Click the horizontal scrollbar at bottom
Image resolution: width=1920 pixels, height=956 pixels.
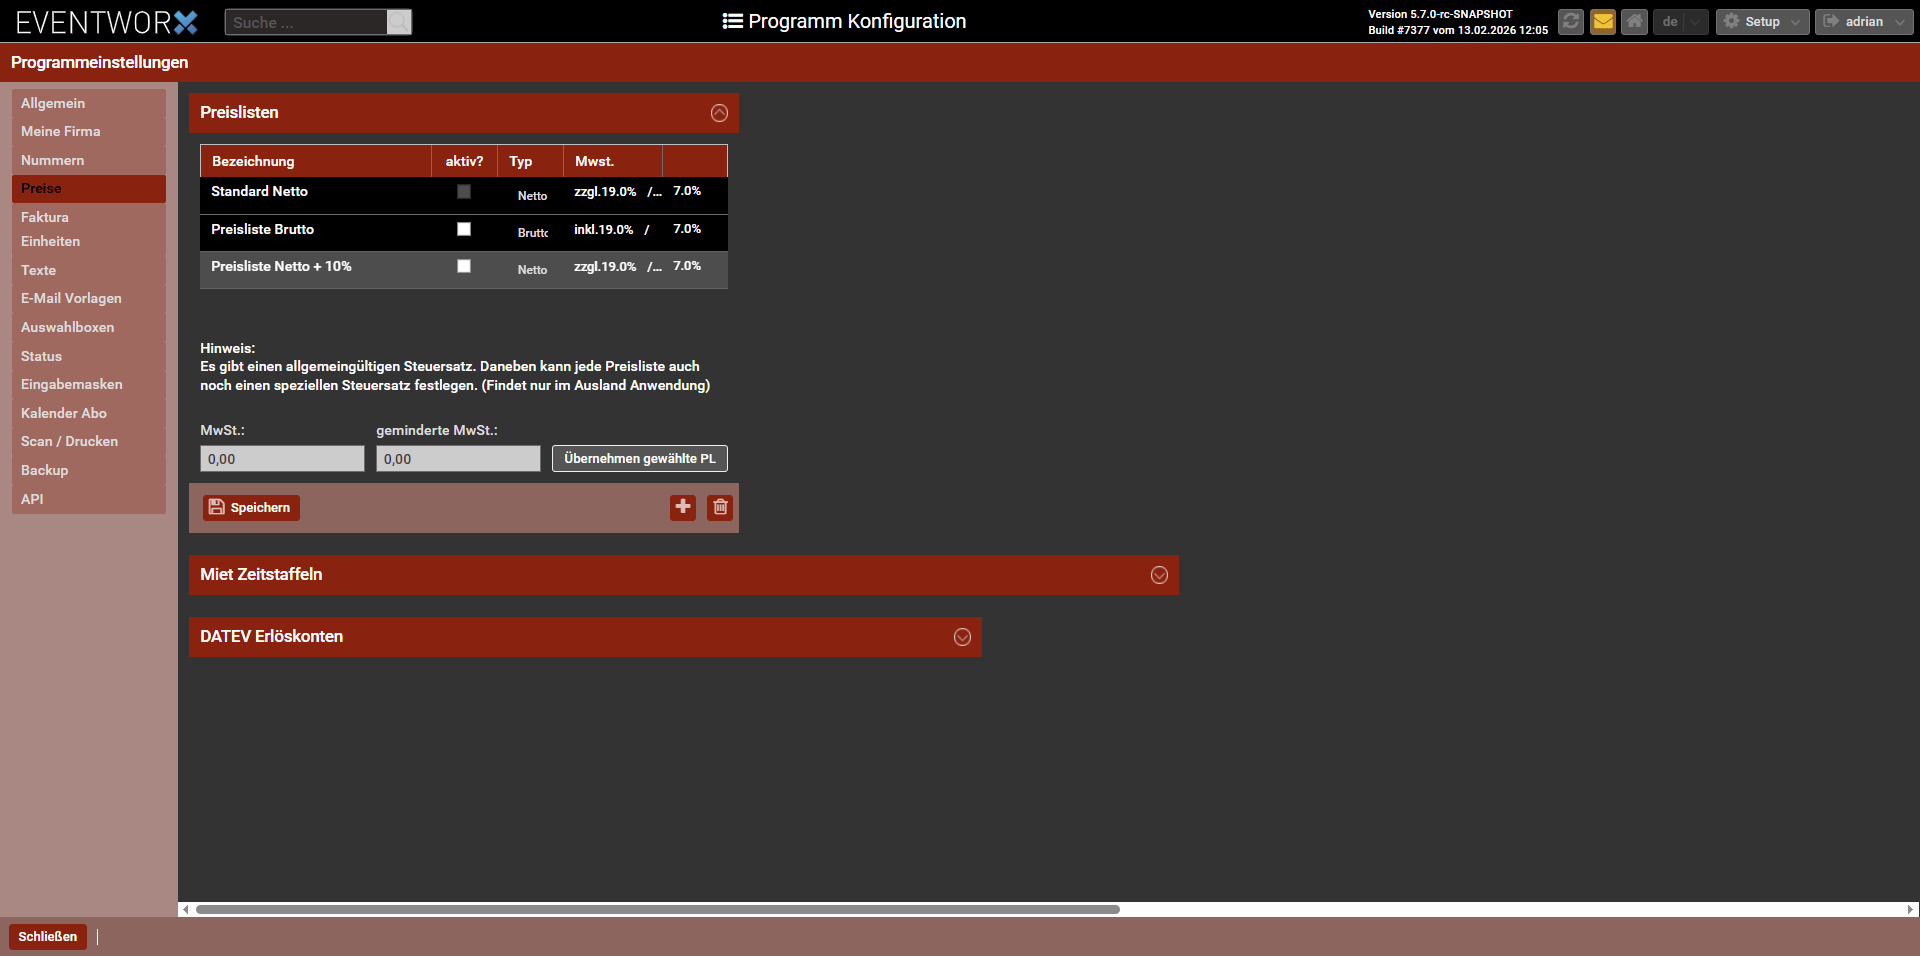click(657, 909)
